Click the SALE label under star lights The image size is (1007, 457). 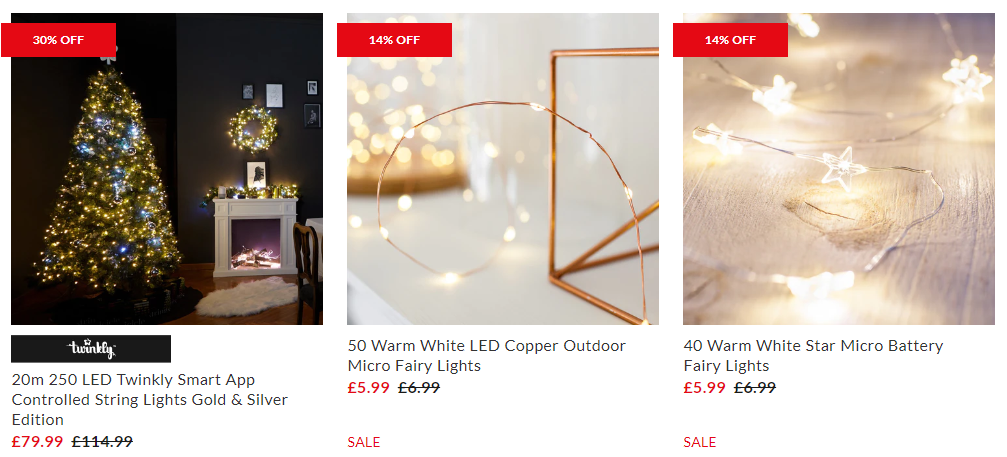point(699,442)
